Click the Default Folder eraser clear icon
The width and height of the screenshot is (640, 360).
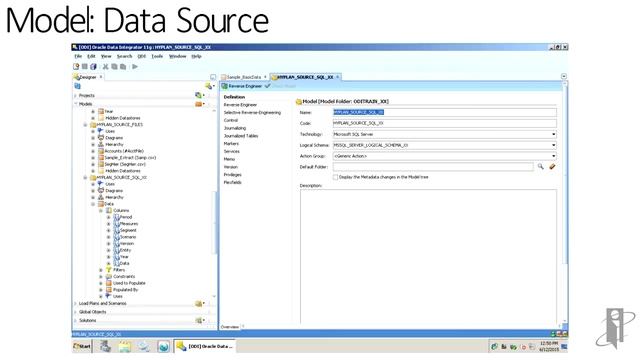(x=552, y=167)
